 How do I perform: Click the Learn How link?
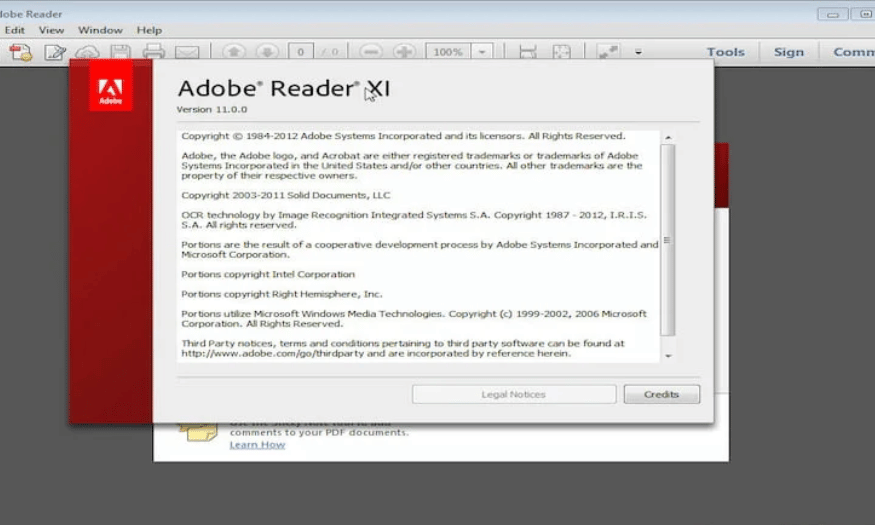[257, 445]
